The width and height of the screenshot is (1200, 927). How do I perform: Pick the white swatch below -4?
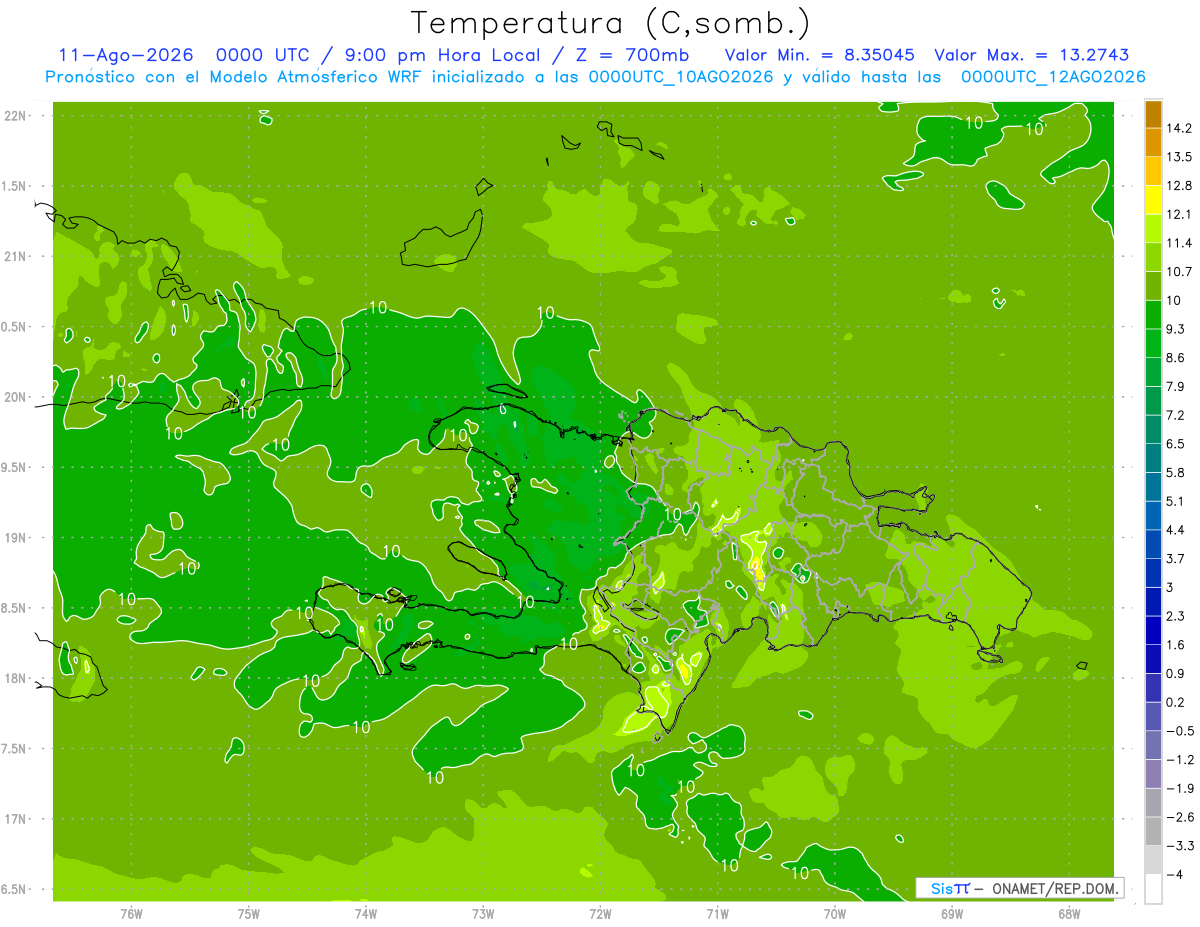[x=1153, y=889]
